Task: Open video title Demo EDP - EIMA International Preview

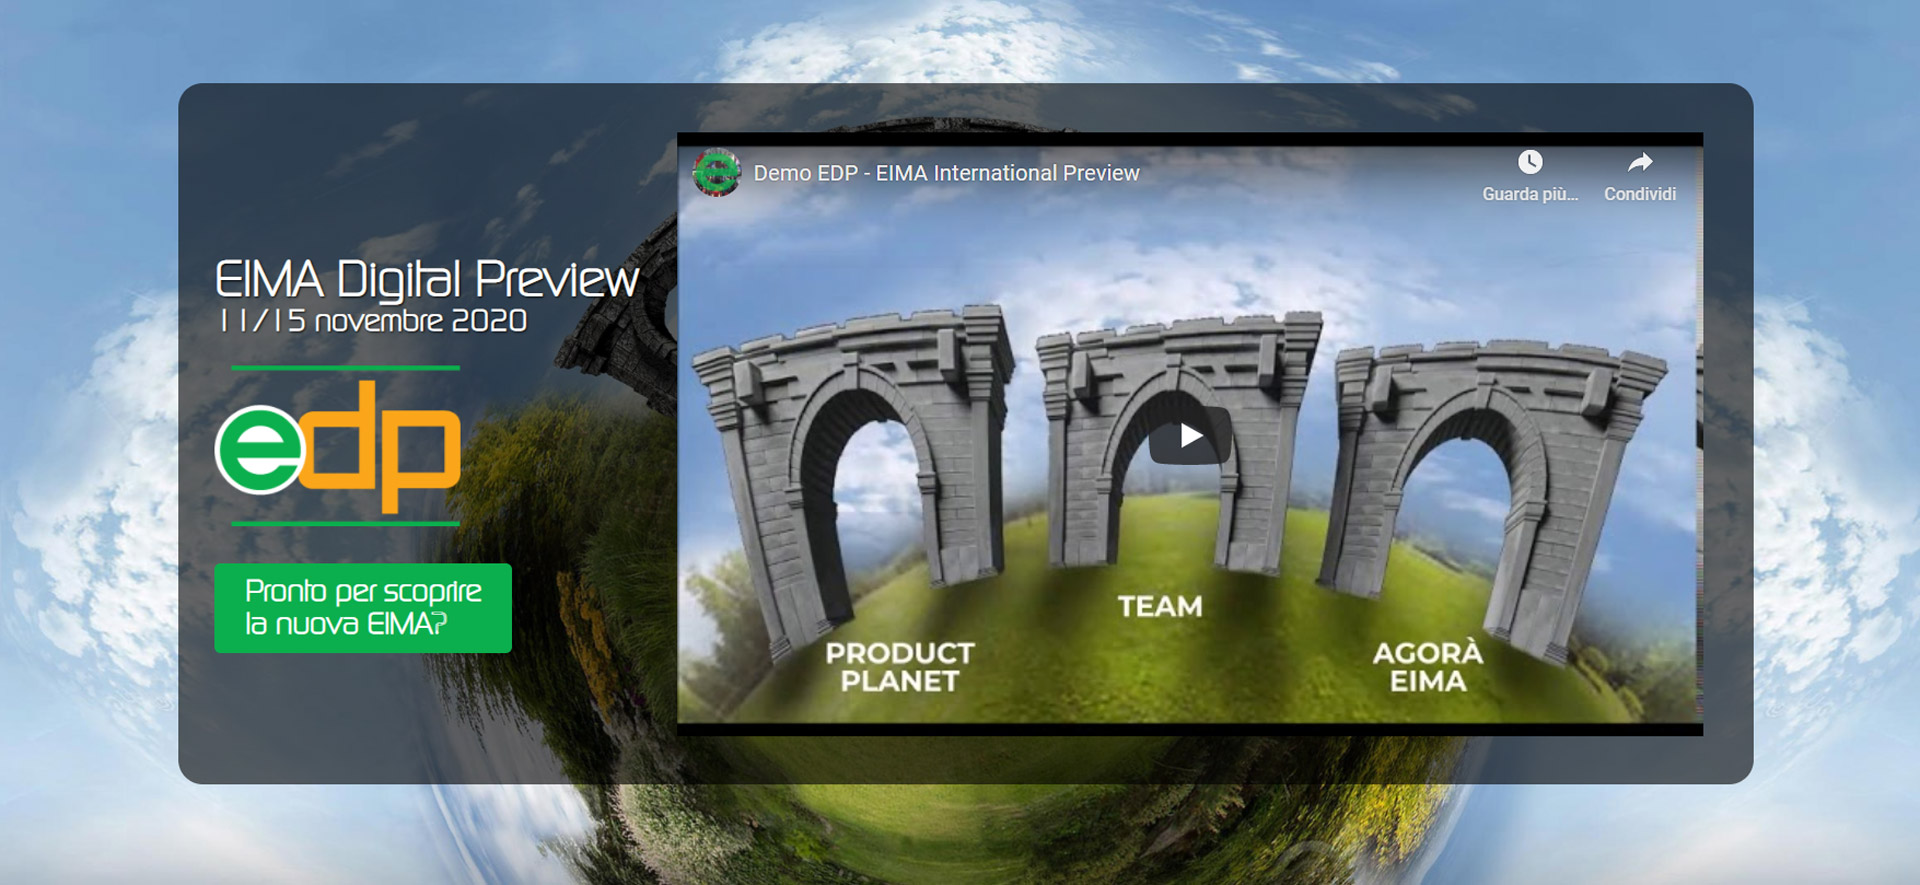Action: click(946, 173)
